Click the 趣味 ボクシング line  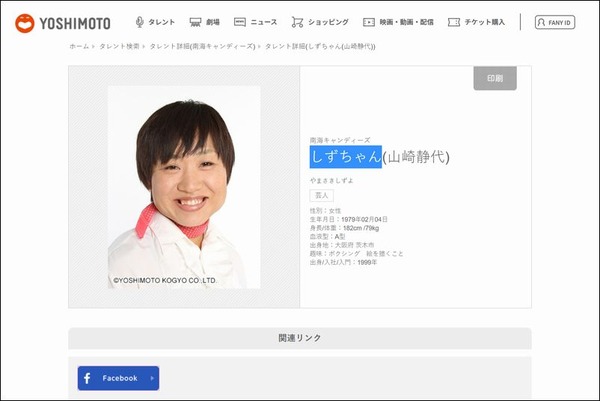[357, 253]
